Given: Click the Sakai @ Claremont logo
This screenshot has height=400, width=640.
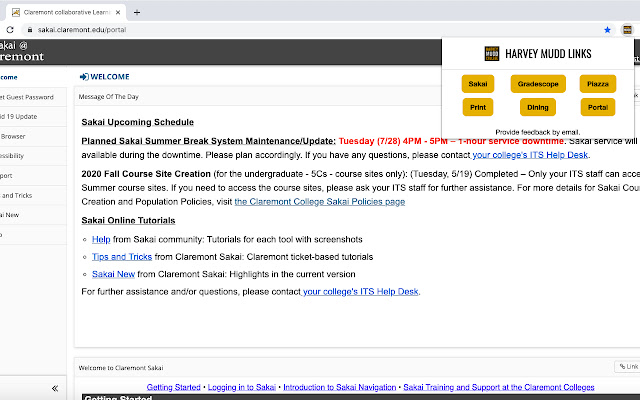Looking at the screenshot, I should point(22,51).
